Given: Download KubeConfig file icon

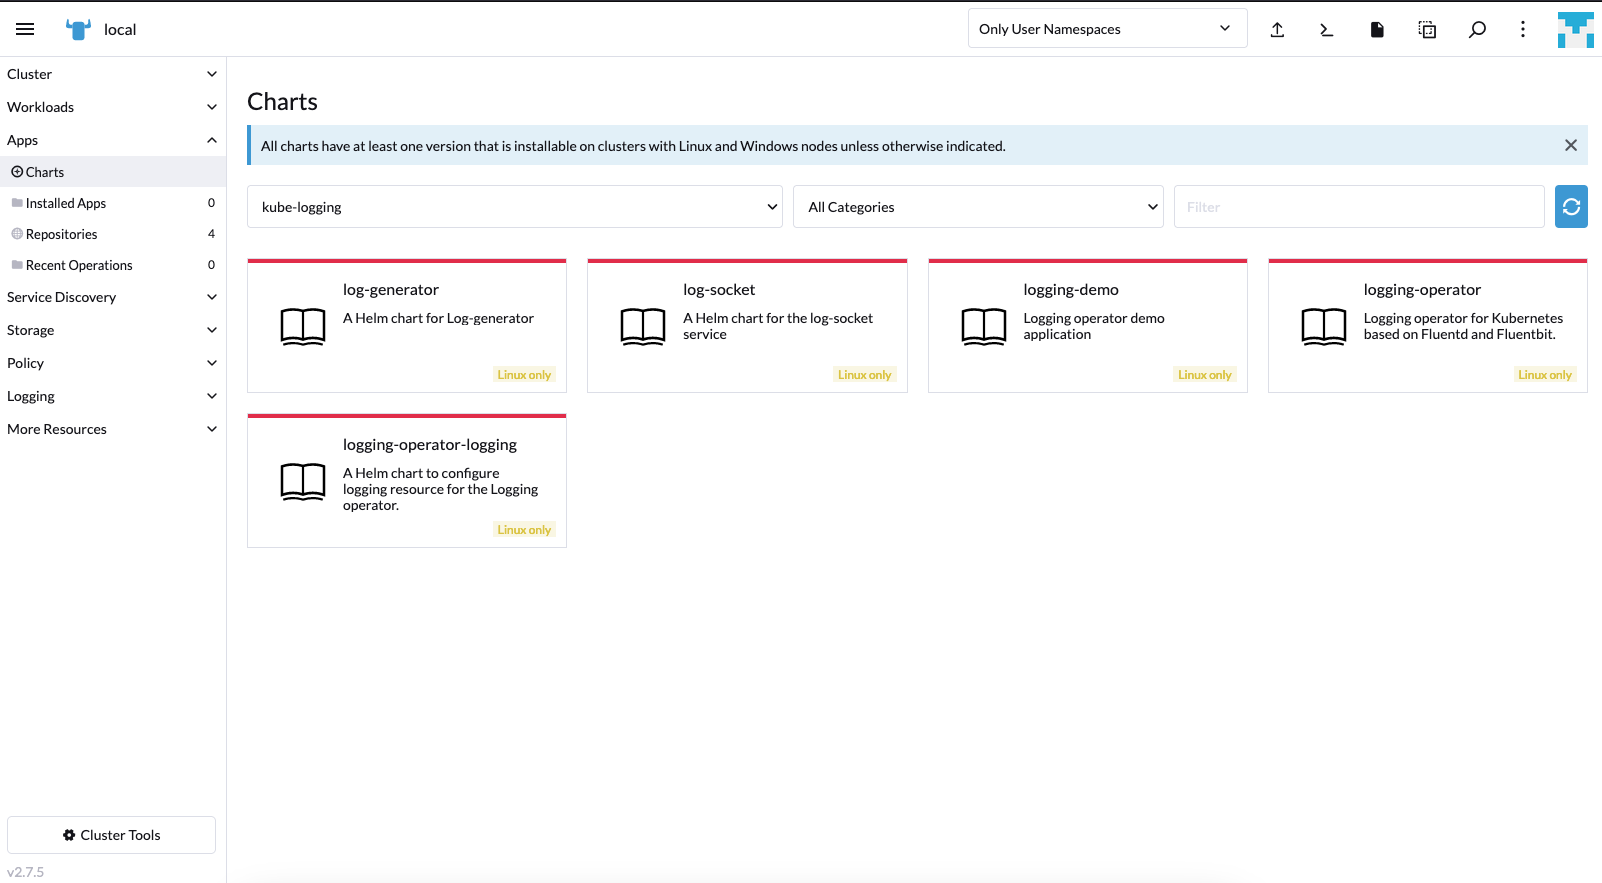Looking at the screenshot, I should pyautogui.click(x=1377, y=29).
